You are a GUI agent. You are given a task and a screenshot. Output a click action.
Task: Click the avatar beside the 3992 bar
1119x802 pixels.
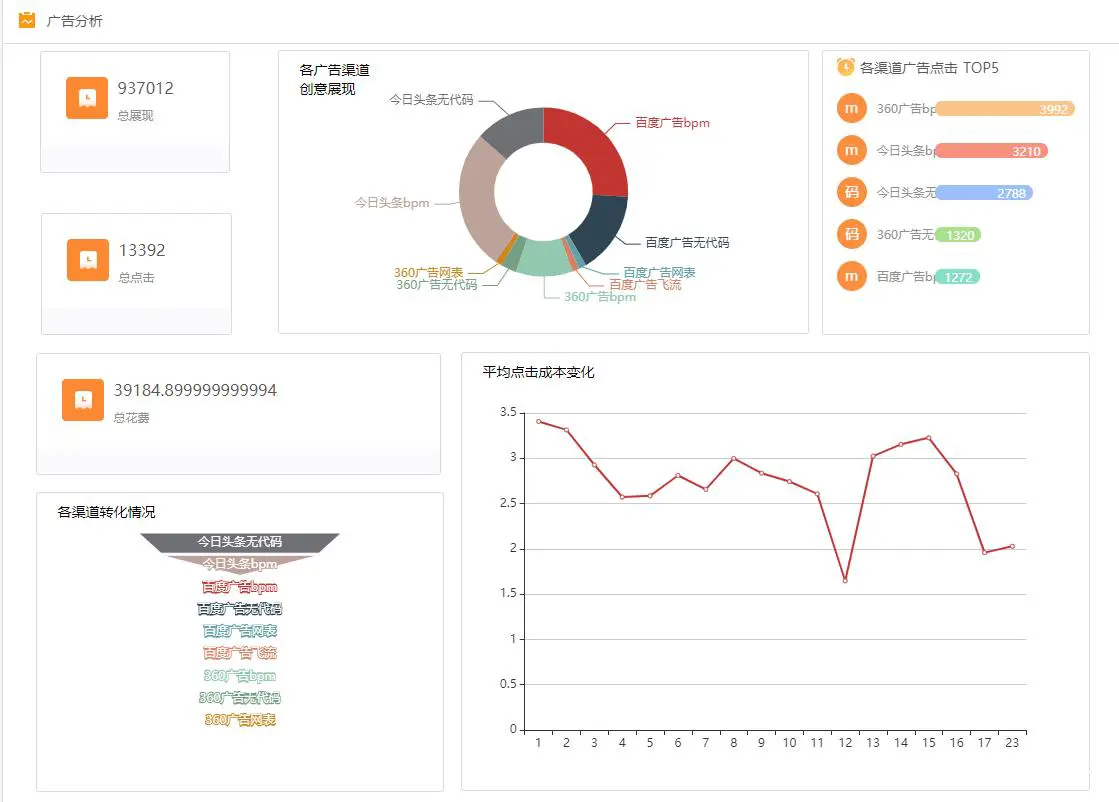(x=851, y=108)
